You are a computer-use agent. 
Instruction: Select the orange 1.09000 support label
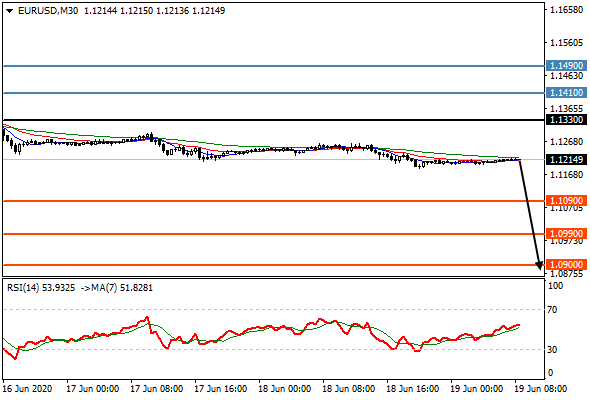coord(566,265)
